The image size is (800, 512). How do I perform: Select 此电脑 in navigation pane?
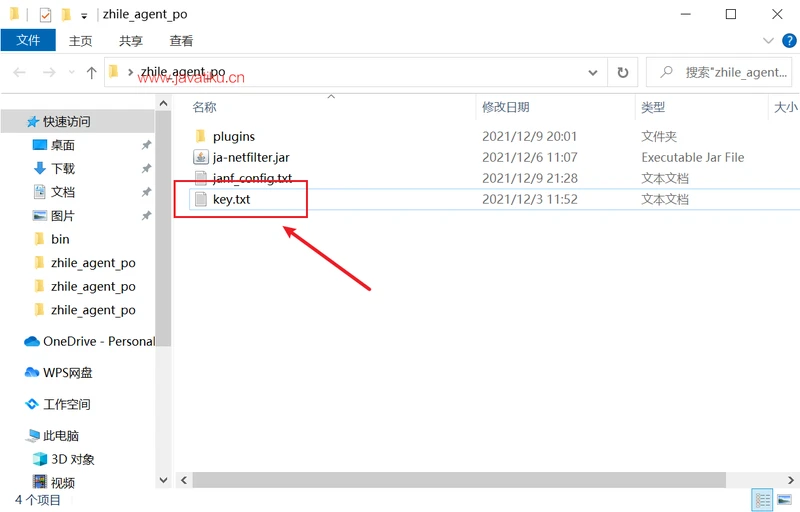click(x=60, y=436)
